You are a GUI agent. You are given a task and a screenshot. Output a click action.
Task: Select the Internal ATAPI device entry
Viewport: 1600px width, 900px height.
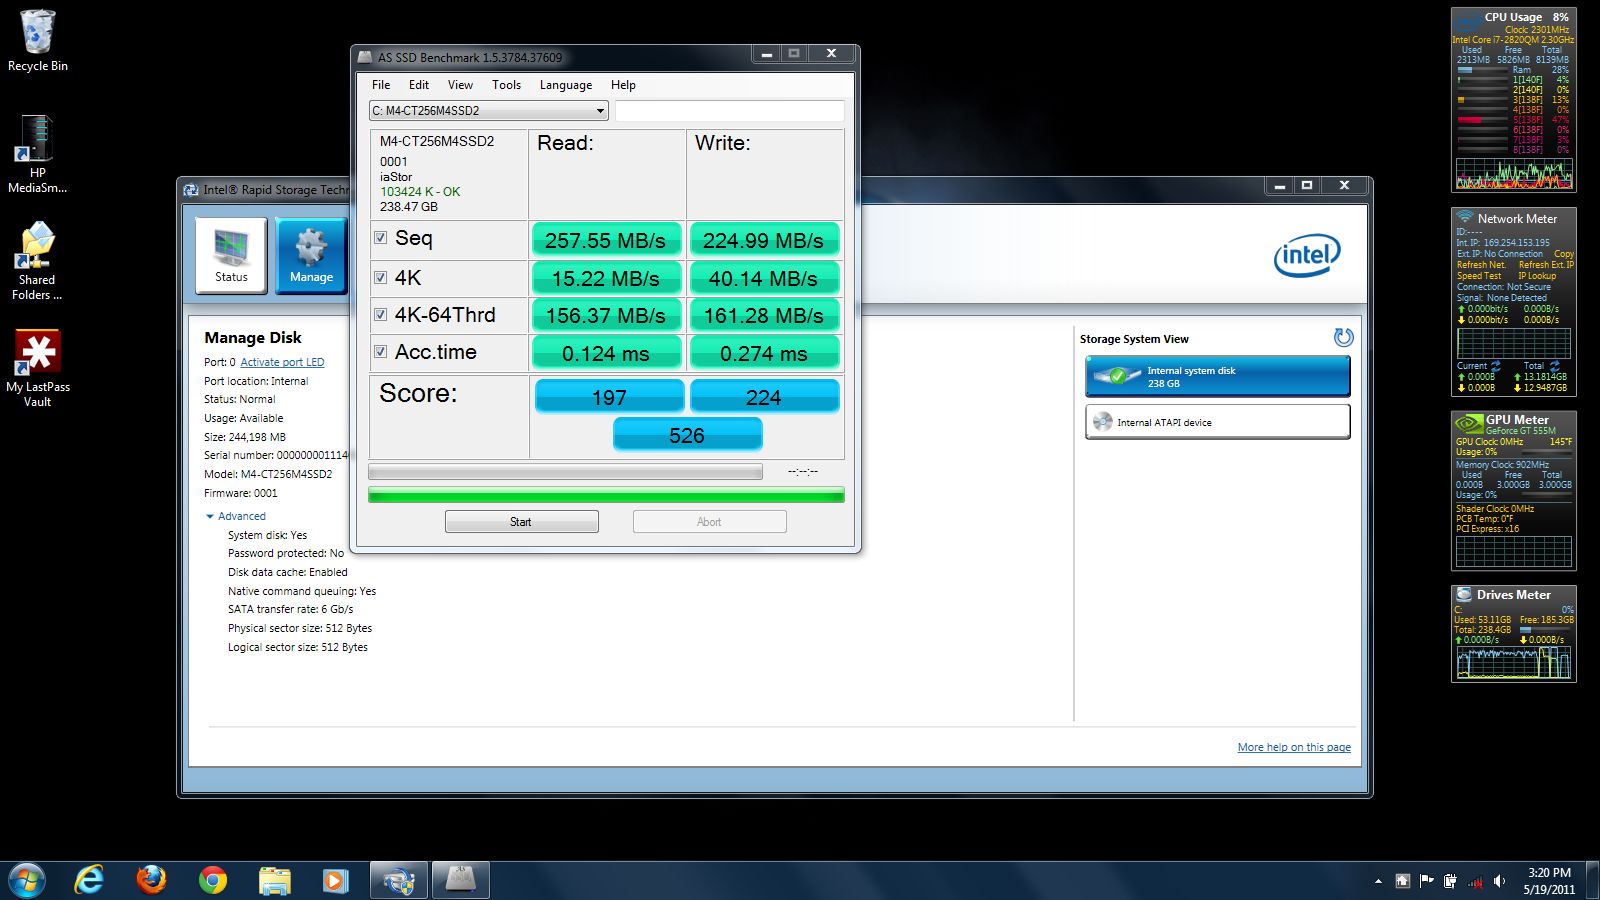[1217, 422]
